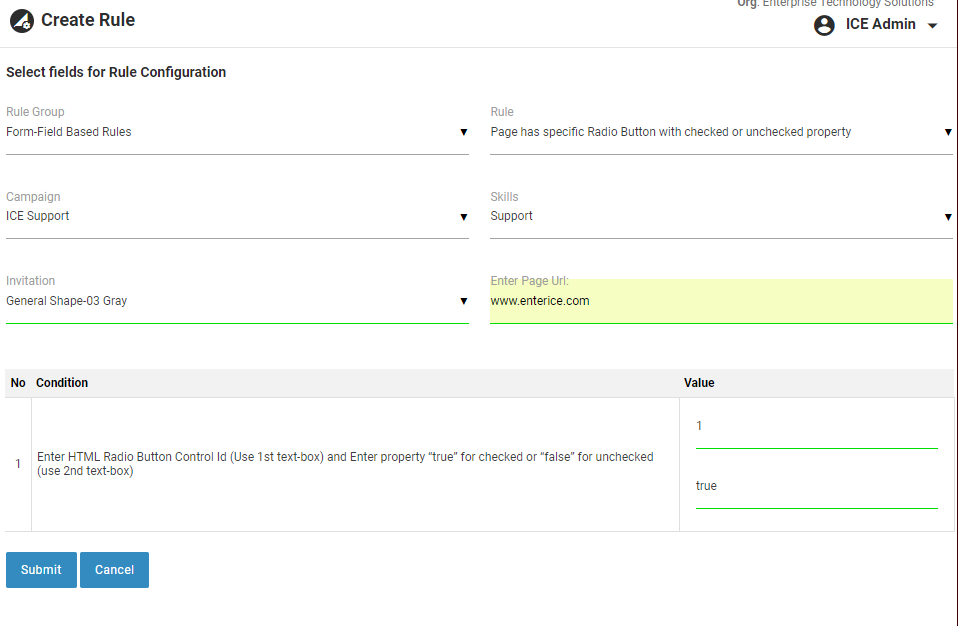
Task: Click the user avatar icon
Action: (x=824, y=25)
